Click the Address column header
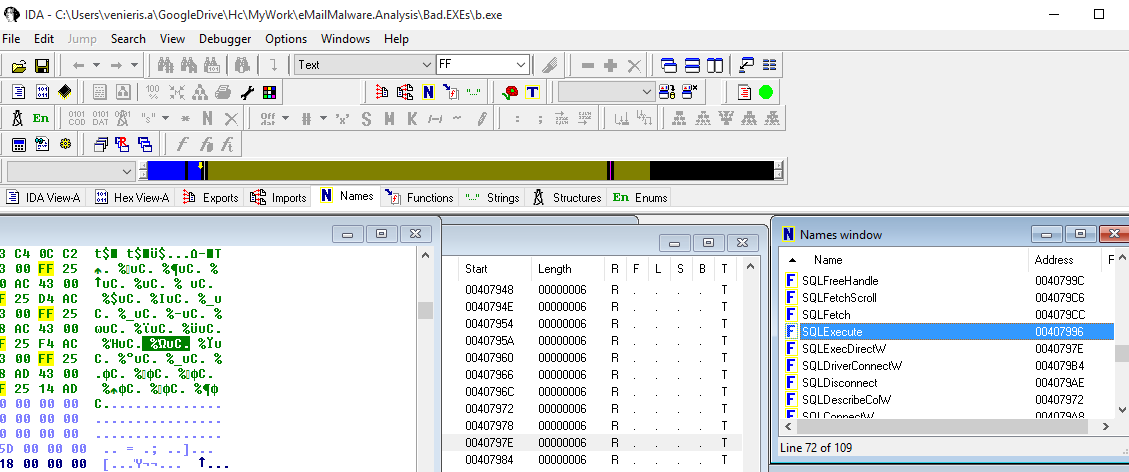Screen dimensions: 1129x472 (x=1054, y=259)
